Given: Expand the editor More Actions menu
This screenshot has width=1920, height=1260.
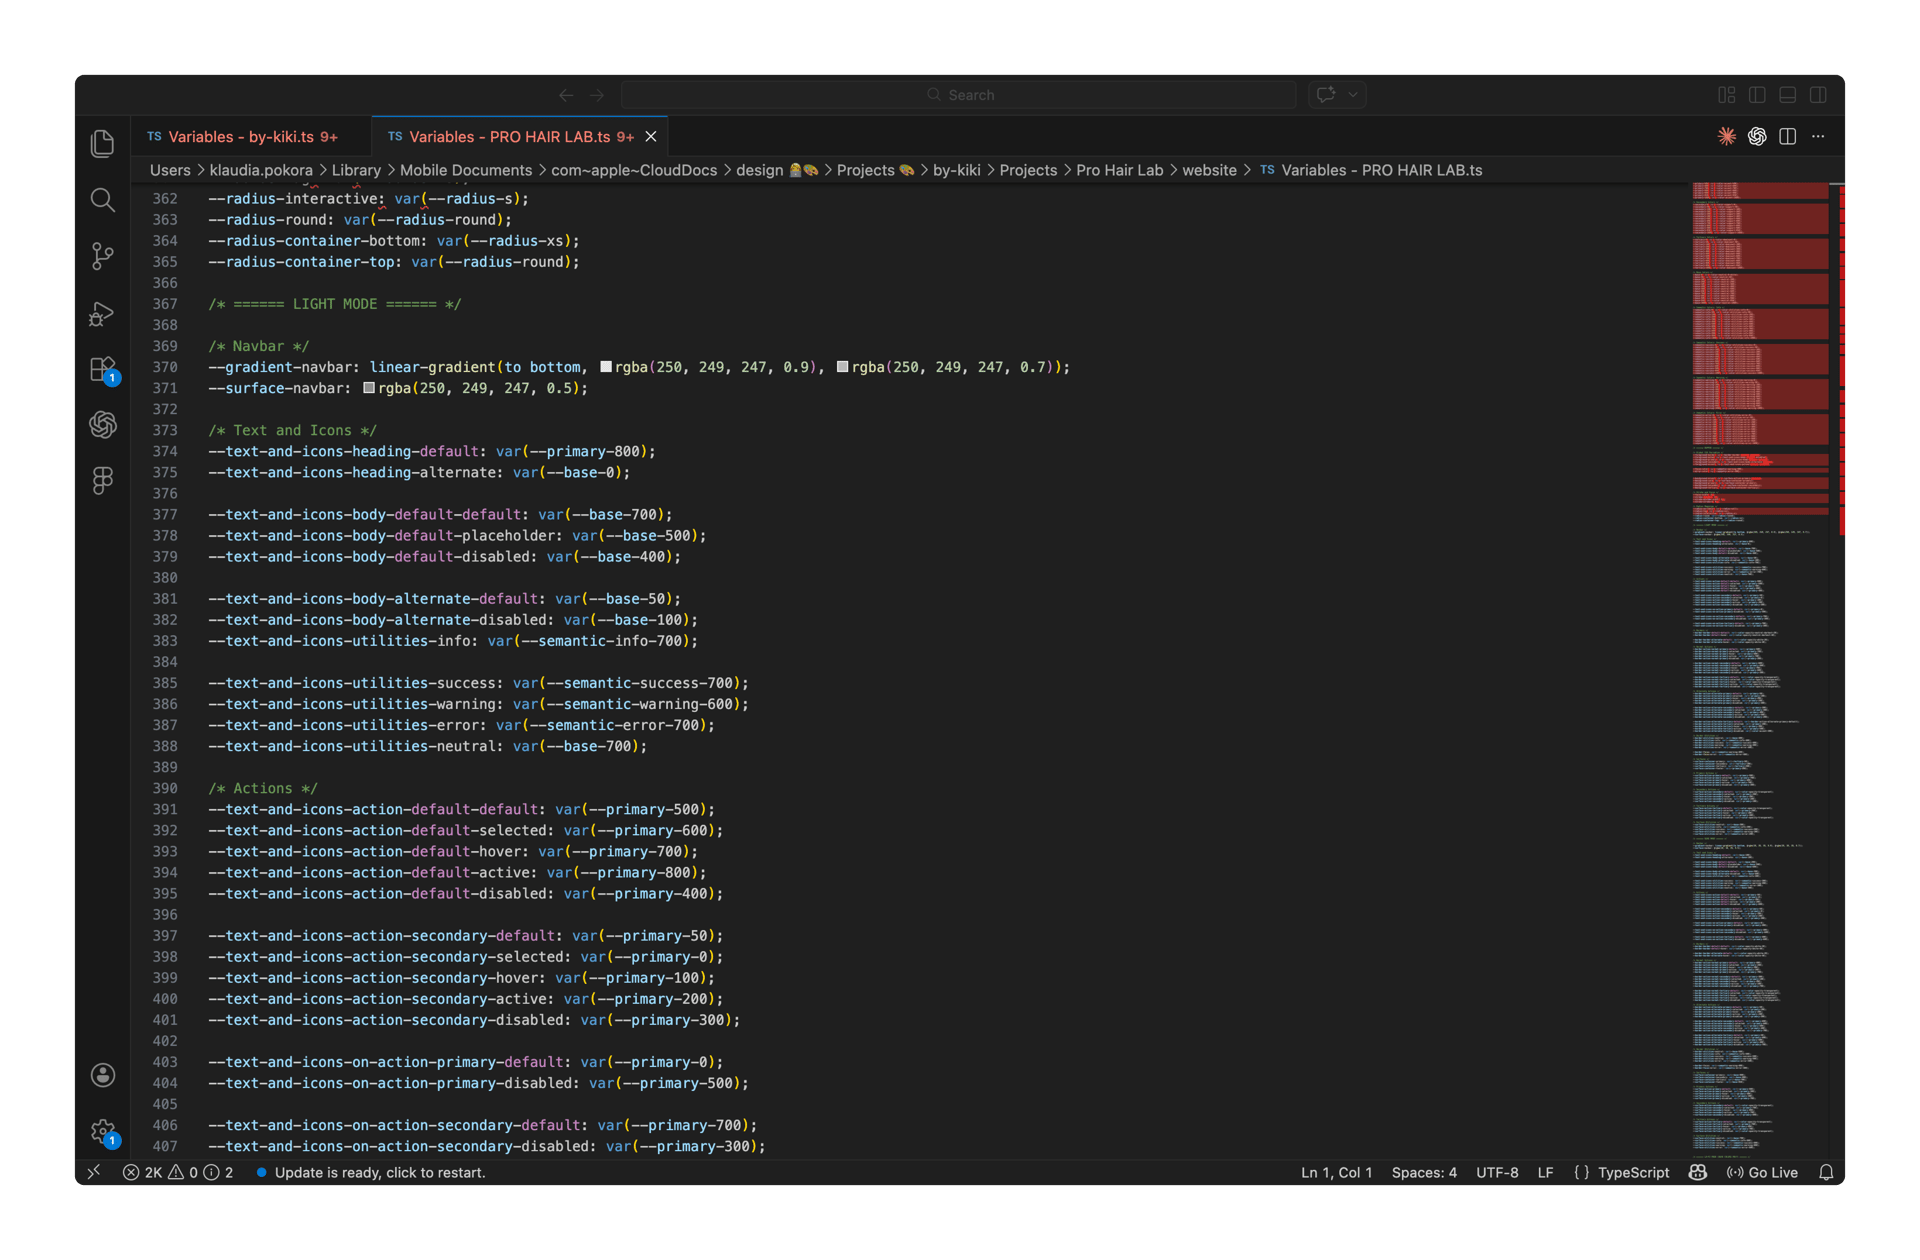Looking at the screenshot, I should tap(1818, 136).
